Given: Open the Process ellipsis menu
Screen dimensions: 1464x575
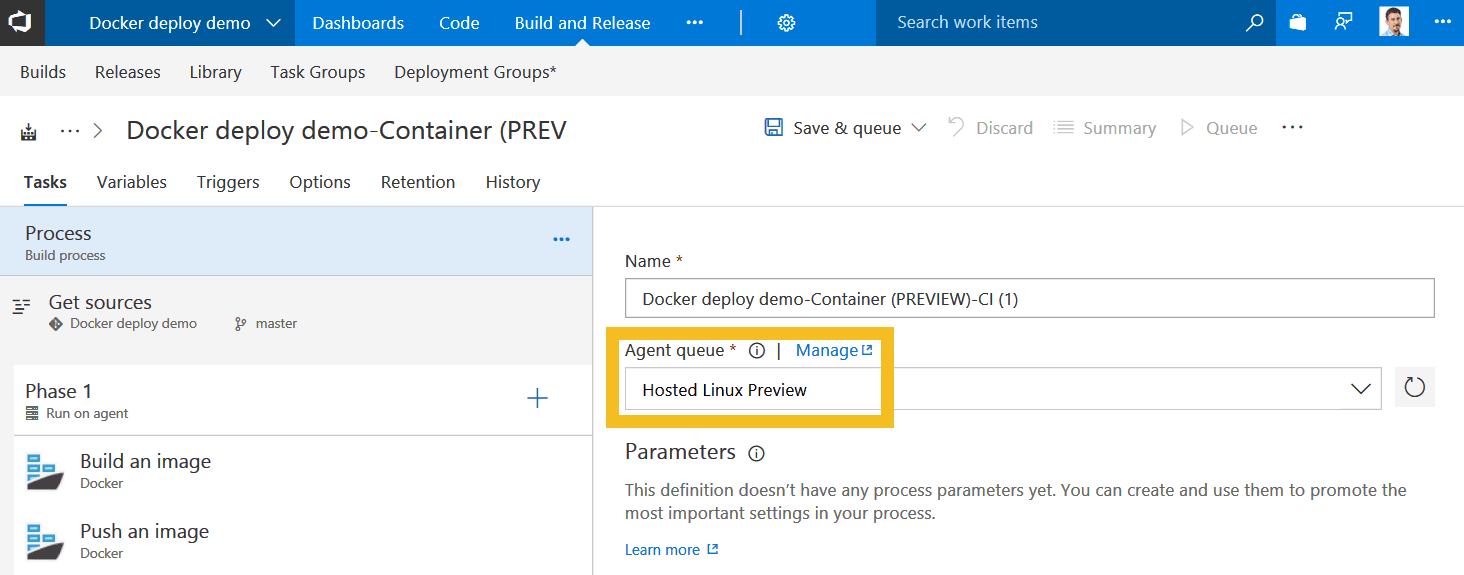Looking at the screenshot, I should [562, 240].
